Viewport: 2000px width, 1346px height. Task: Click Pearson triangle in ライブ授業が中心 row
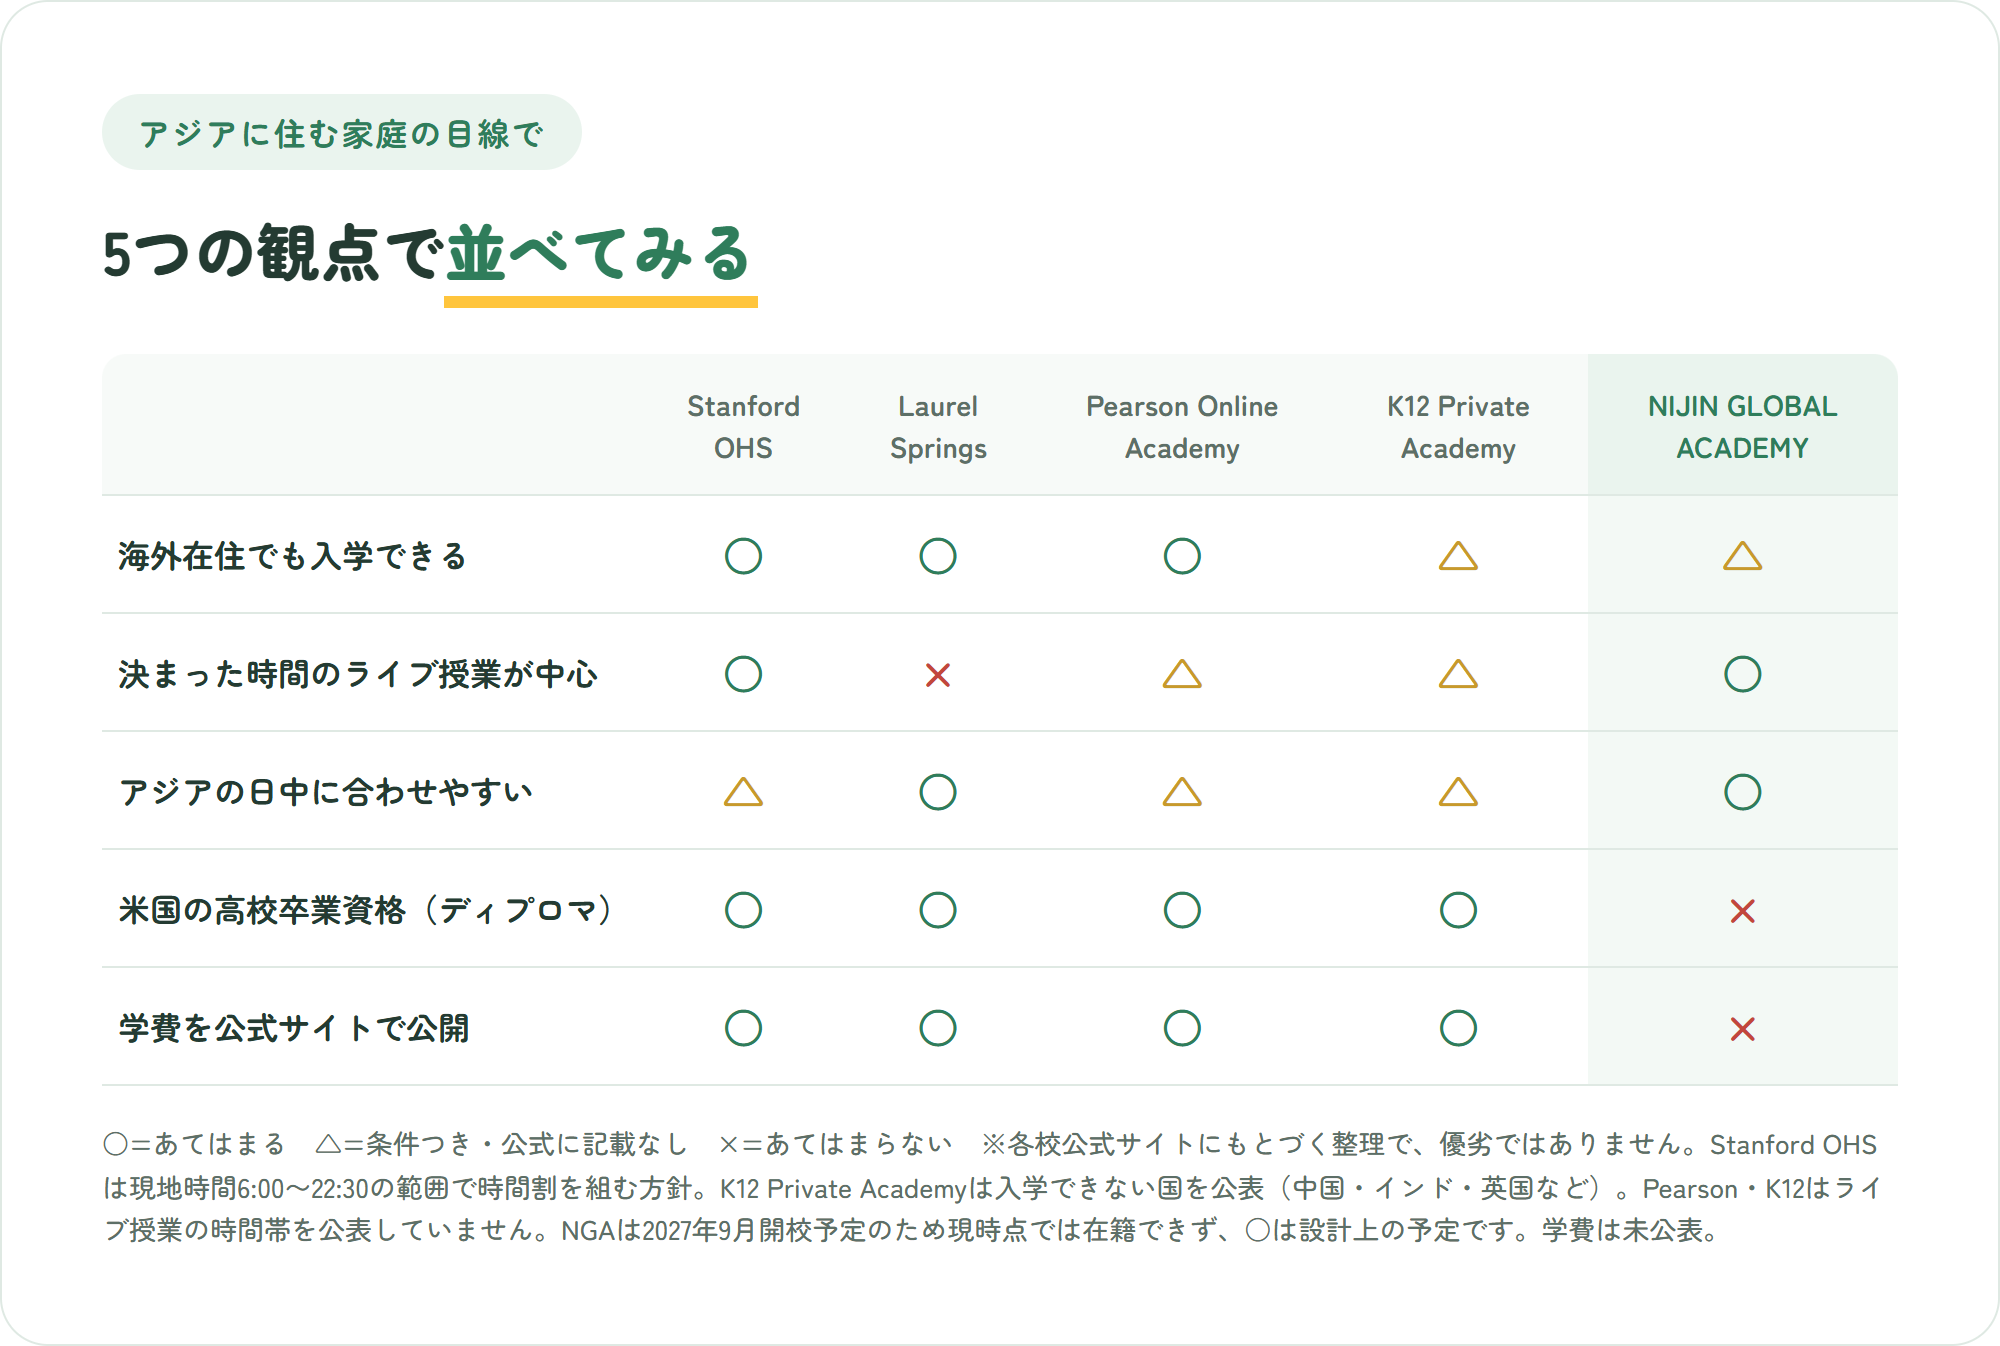tap(1182, 674)
